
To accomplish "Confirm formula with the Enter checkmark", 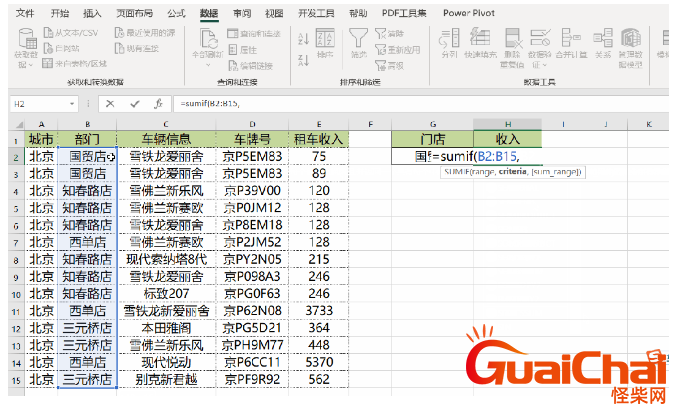I will pos(132,103).
